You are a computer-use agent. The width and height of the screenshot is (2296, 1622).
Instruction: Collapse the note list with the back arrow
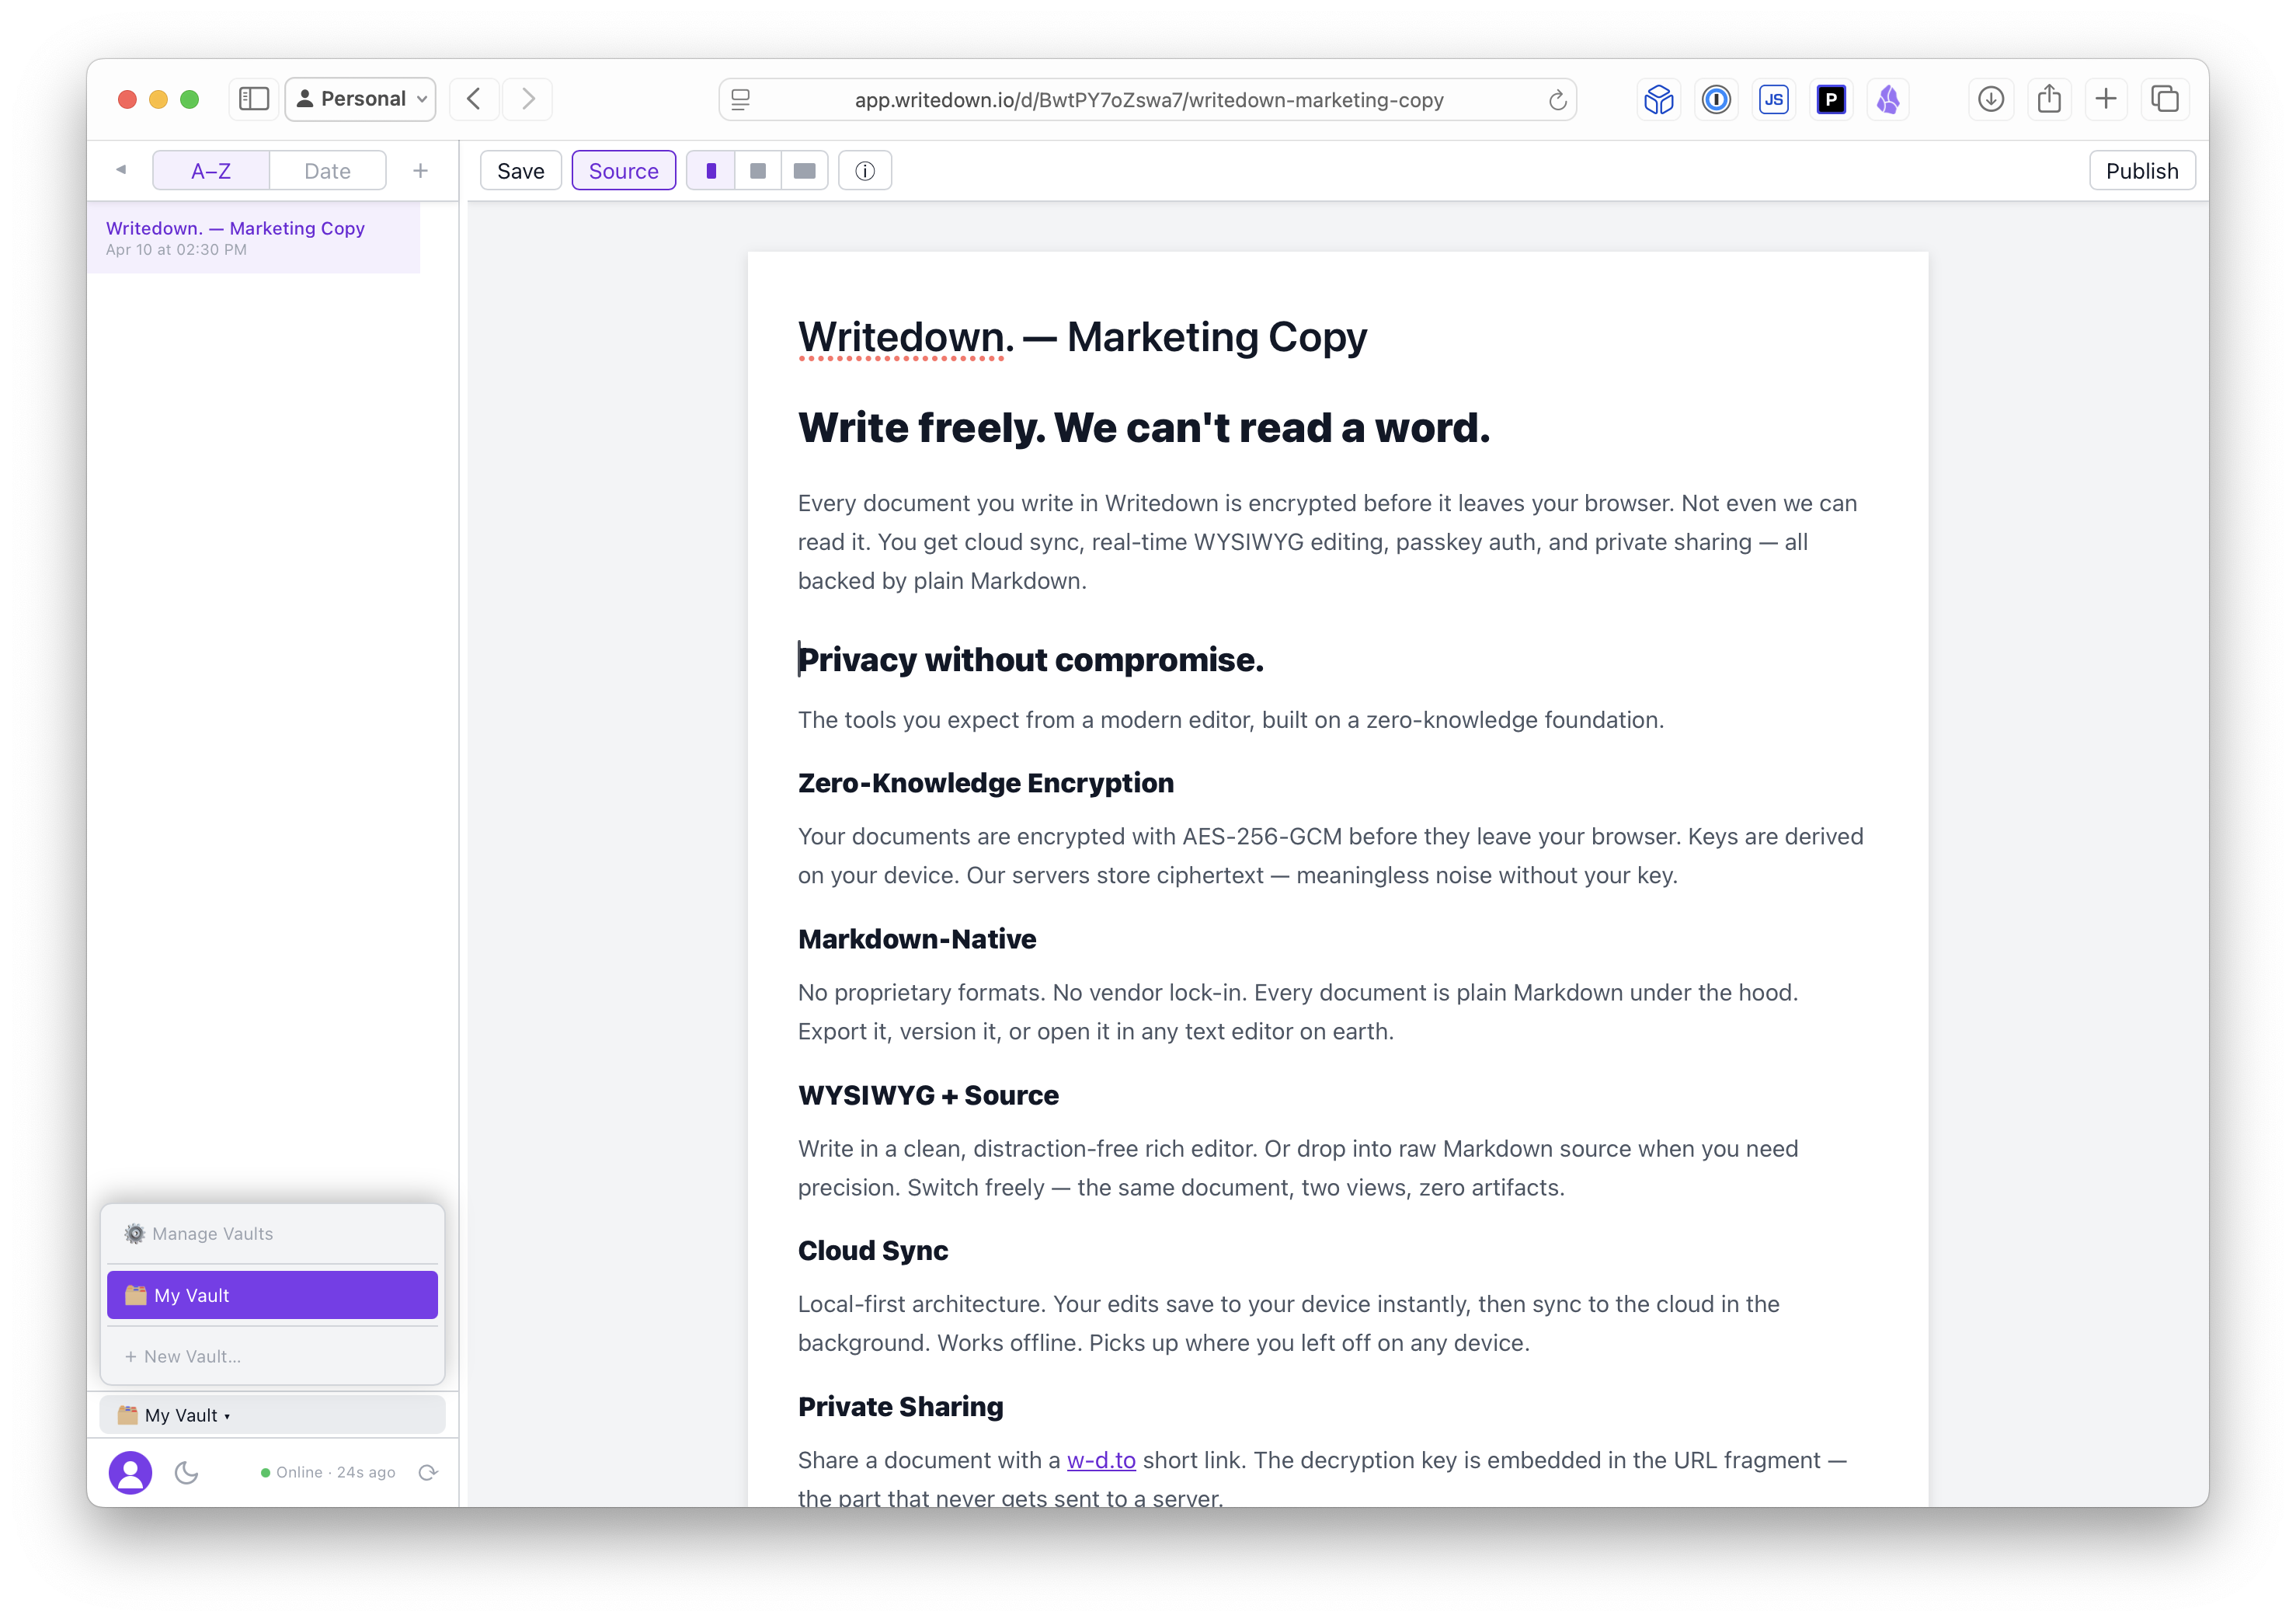120,169
